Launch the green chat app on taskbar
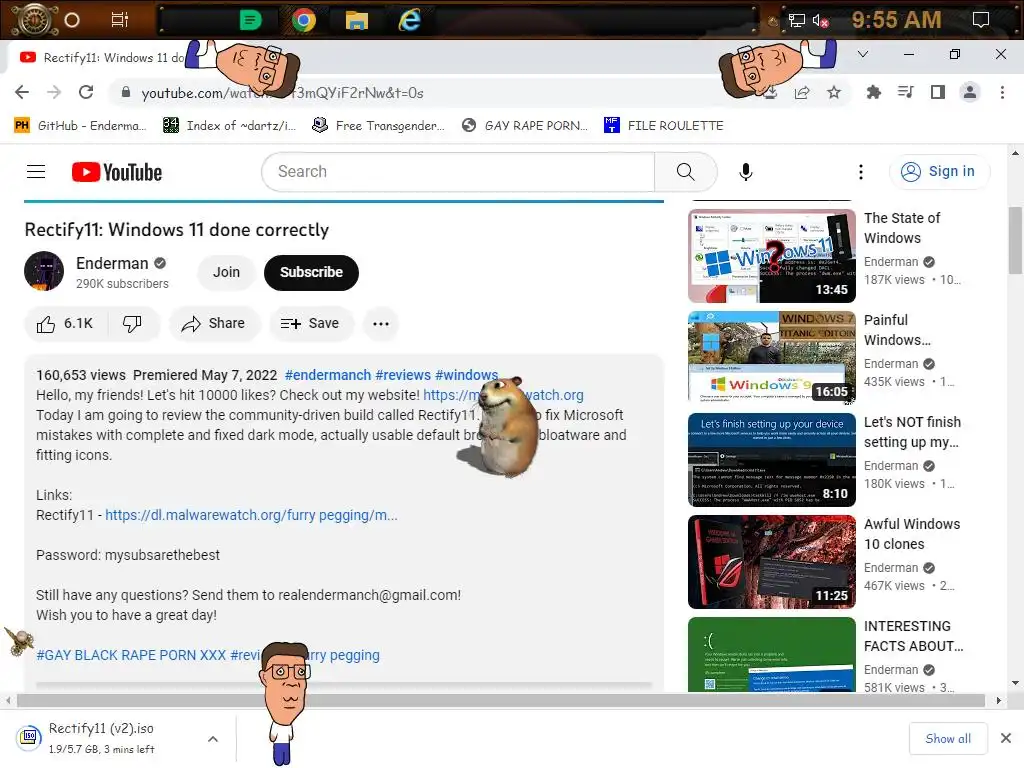The height and width of the screenshot is (768, 1024). coord(251,20)
